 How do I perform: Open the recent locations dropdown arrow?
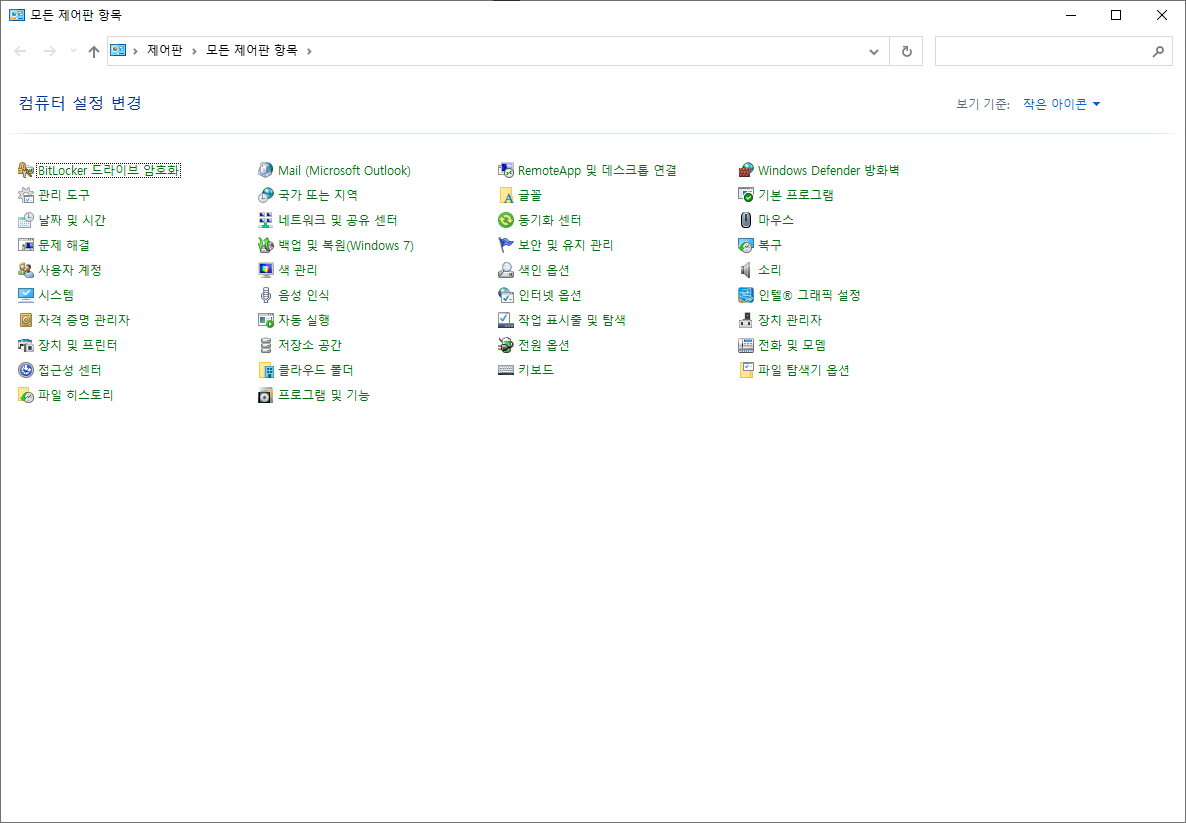73,51
